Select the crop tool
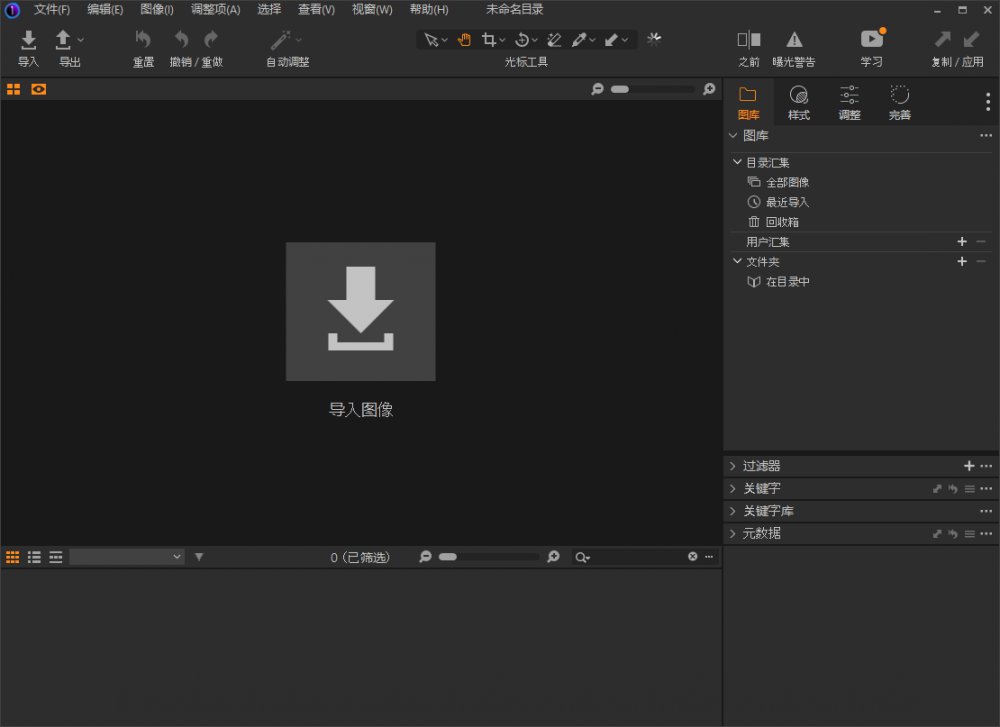 [x=489, y=40]
